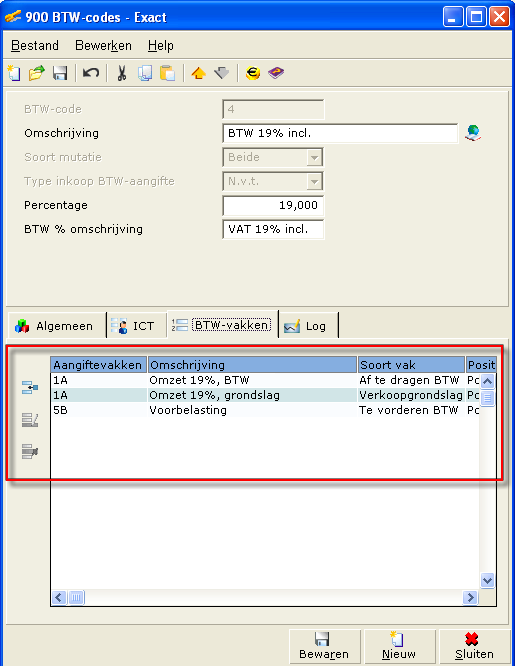Click the Save diskette toolbar icon

[60, 73]
